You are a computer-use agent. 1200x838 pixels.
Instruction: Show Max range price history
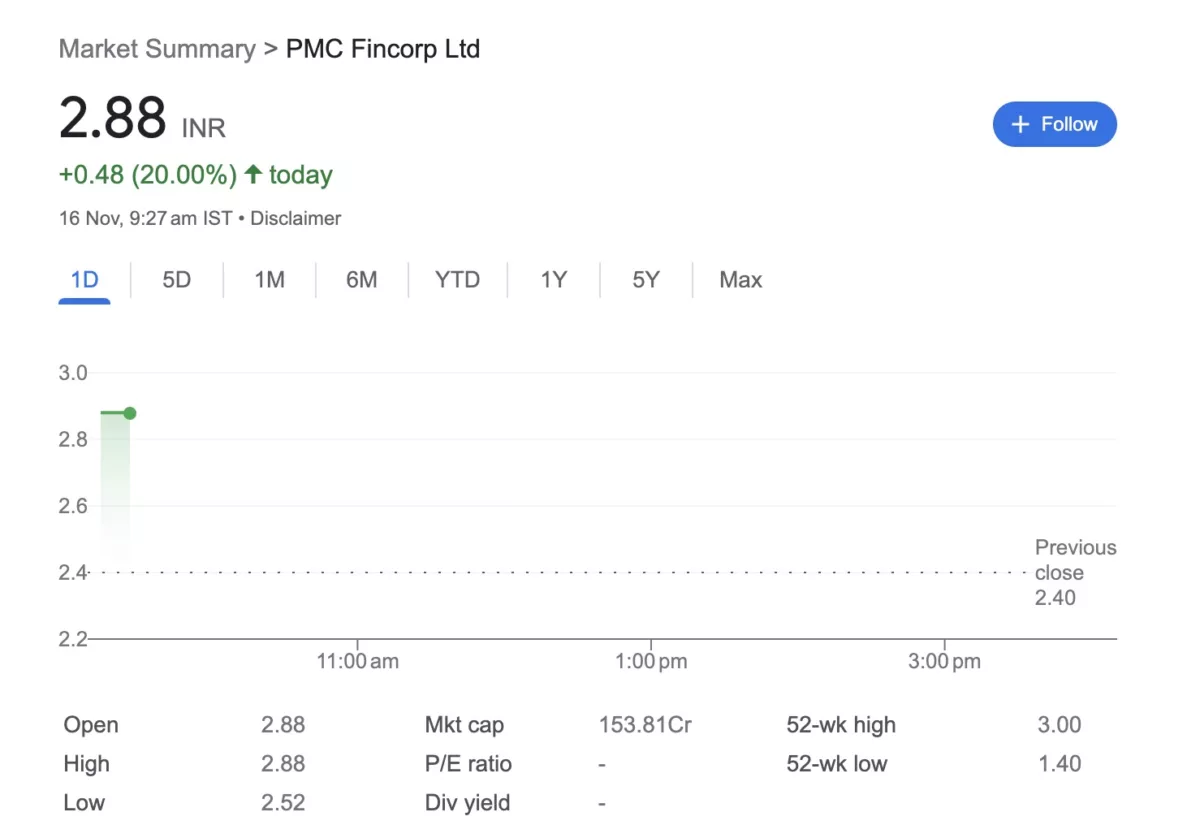coord(740,280)
